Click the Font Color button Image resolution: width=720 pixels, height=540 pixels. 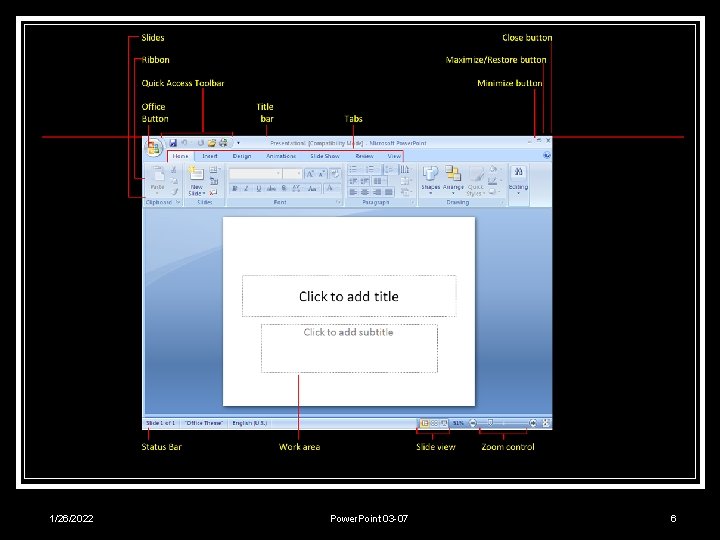330,188
